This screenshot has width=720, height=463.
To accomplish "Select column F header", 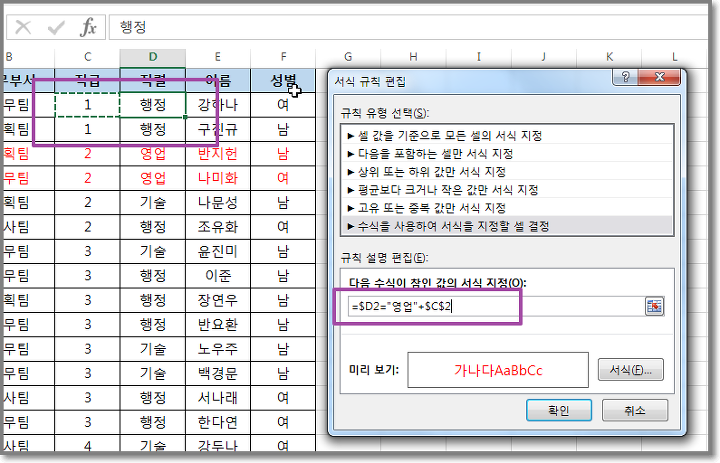I will 283,57.
